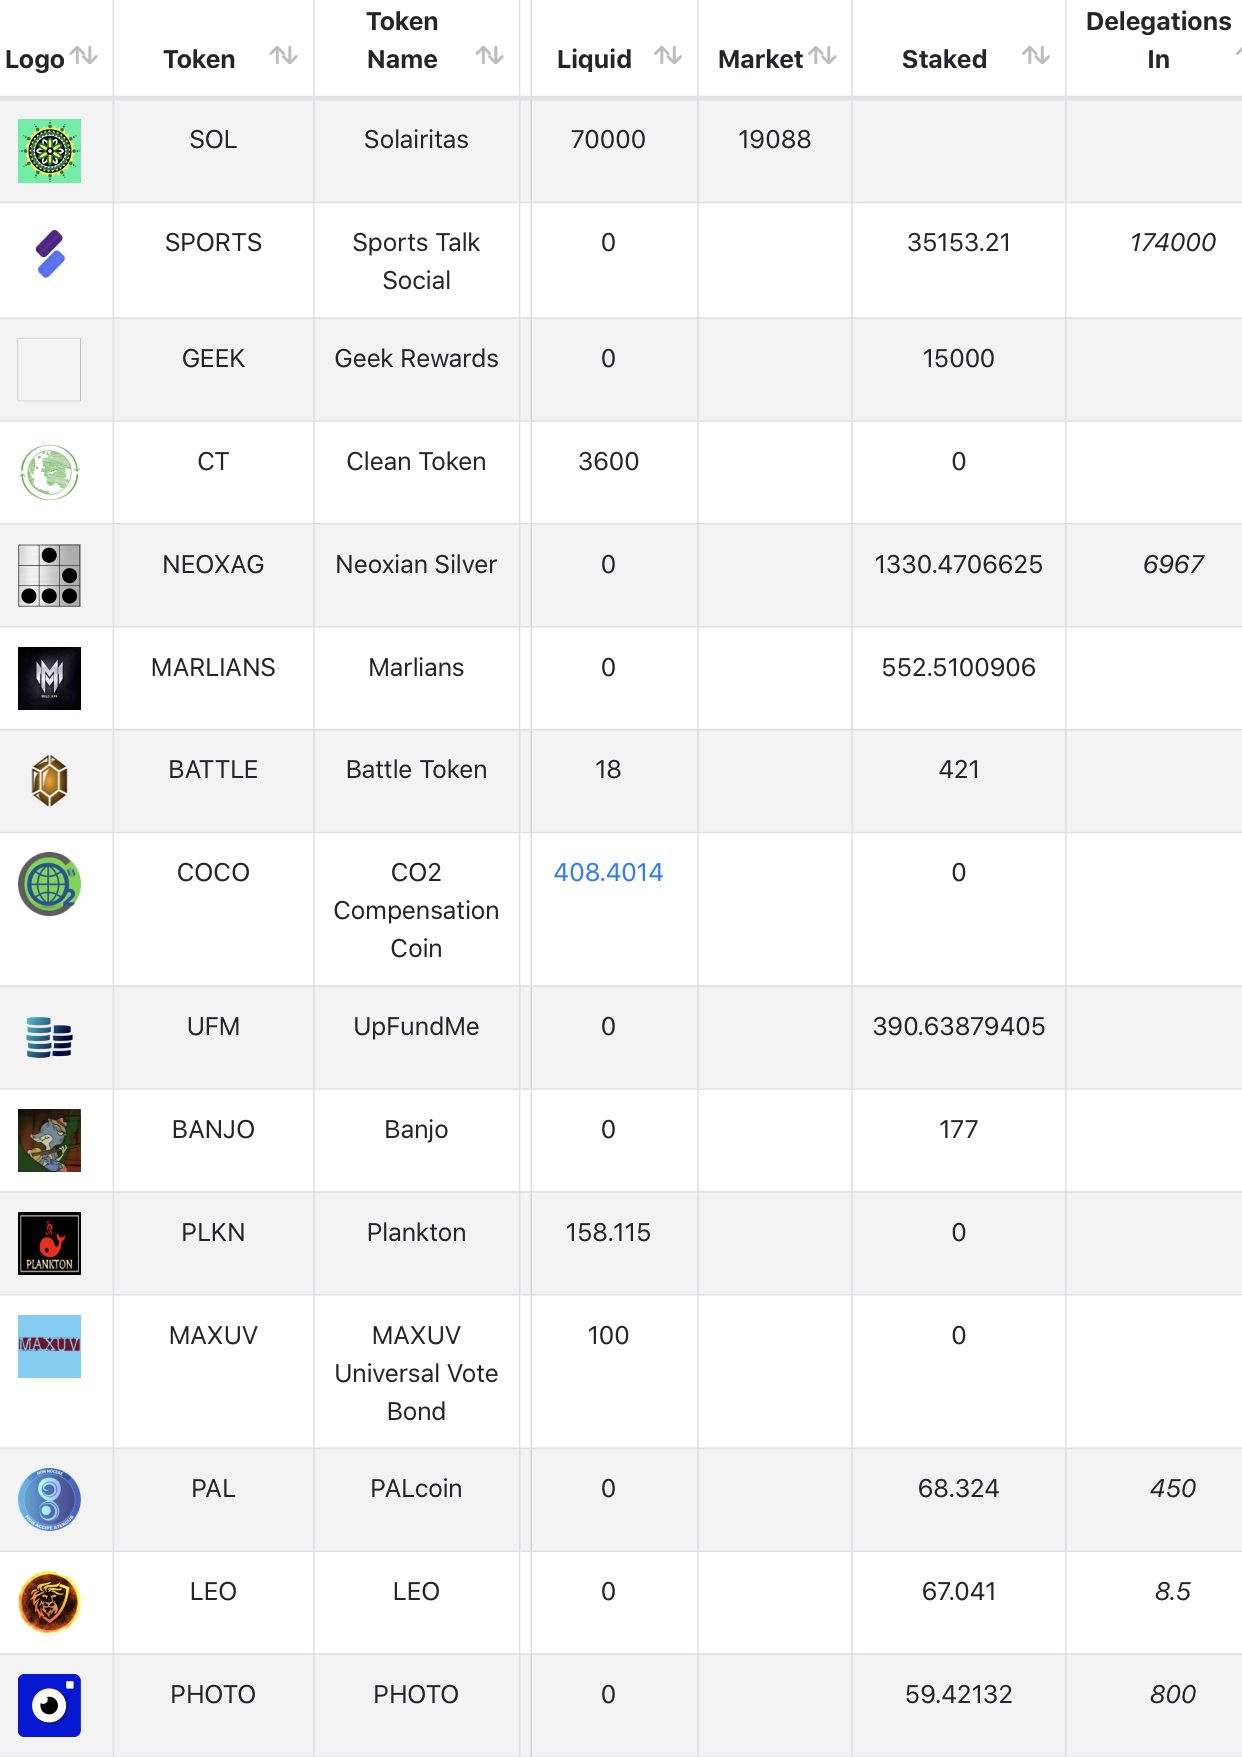This screenshot has width=1242, height=1757.
Task: Sort by Token Name column arrows
Action: pyautogui.click(x=489, y=56)
